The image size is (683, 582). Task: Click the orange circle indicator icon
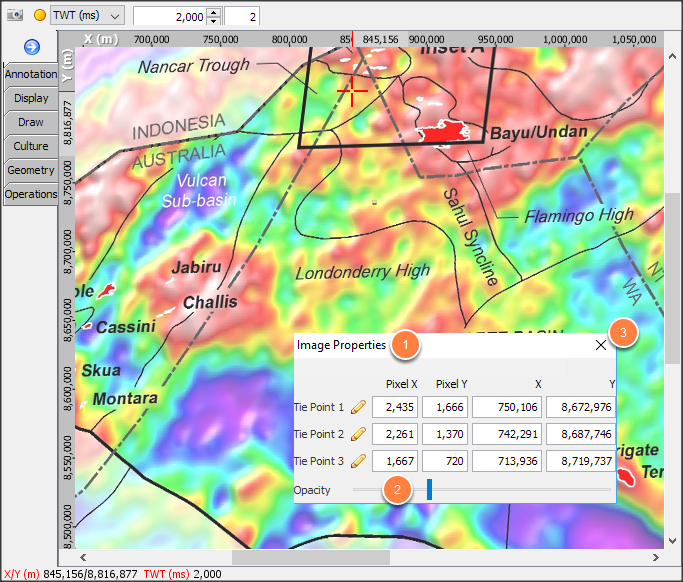point(40,15)
